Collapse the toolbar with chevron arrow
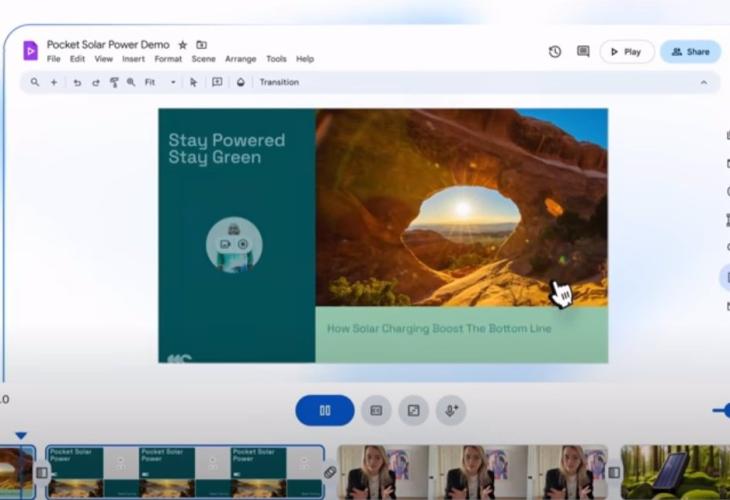 pyautogui.click(x=703, y=83)
